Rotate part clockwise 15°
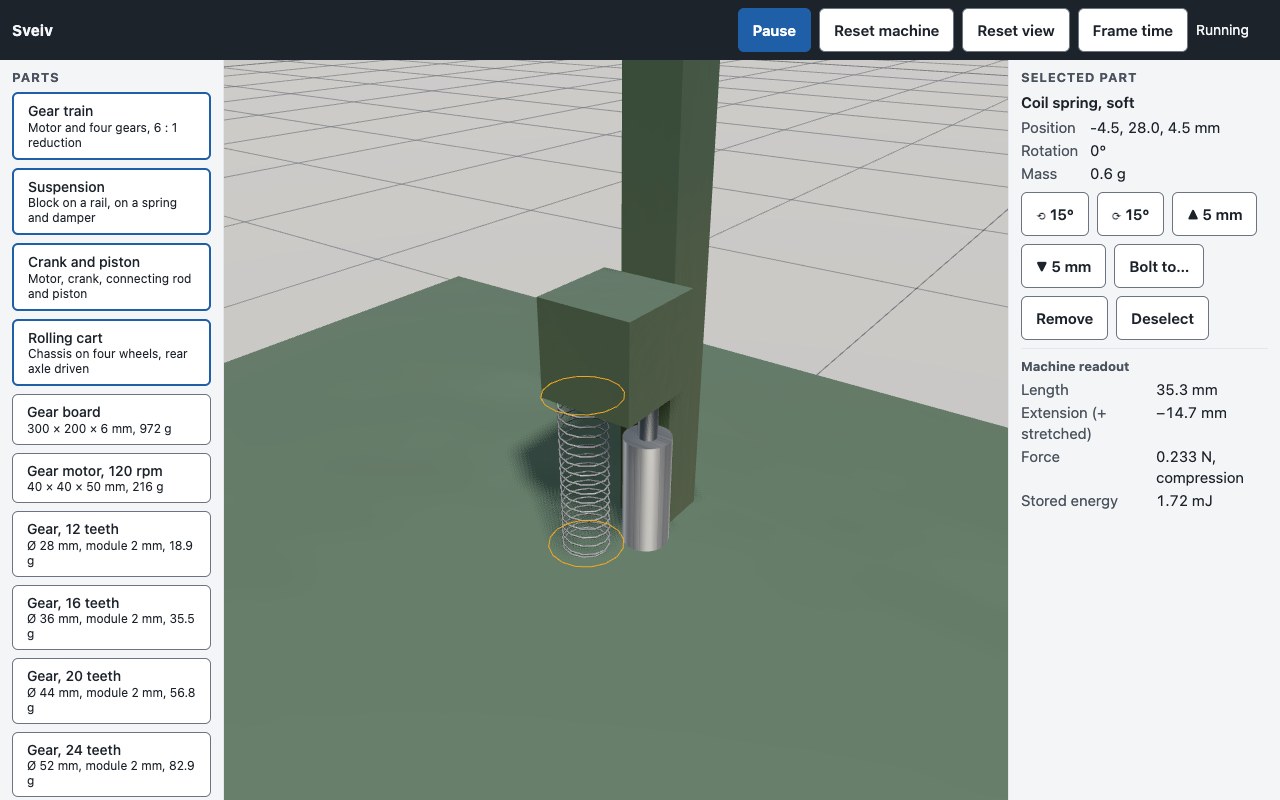Screen dimensions: 1280x800 (1130, 214)
